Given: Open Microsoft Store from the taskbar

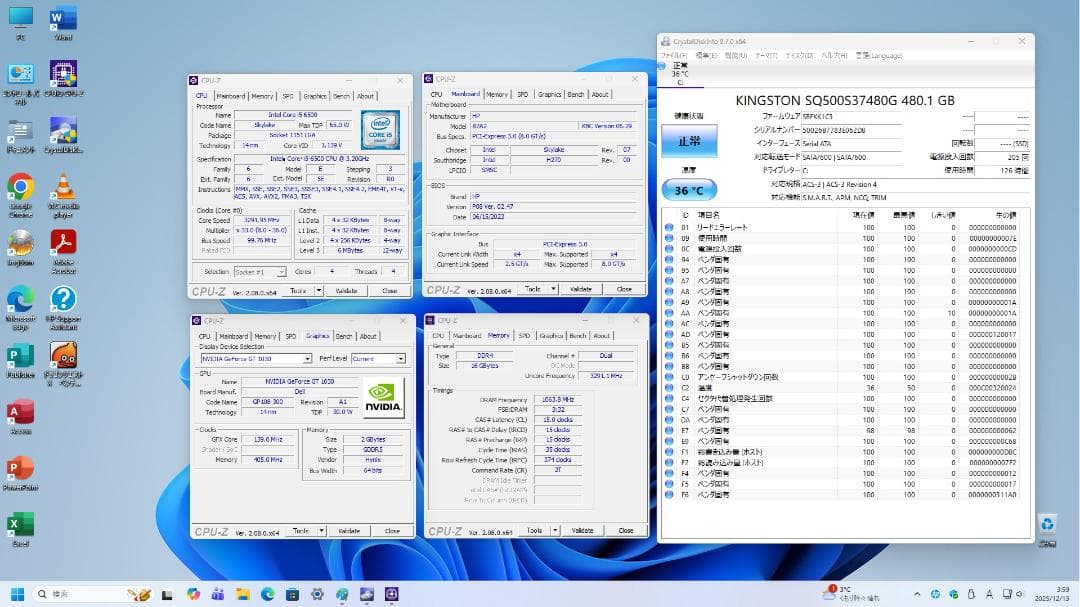Looking at the screenshot, I should point(292,594).
